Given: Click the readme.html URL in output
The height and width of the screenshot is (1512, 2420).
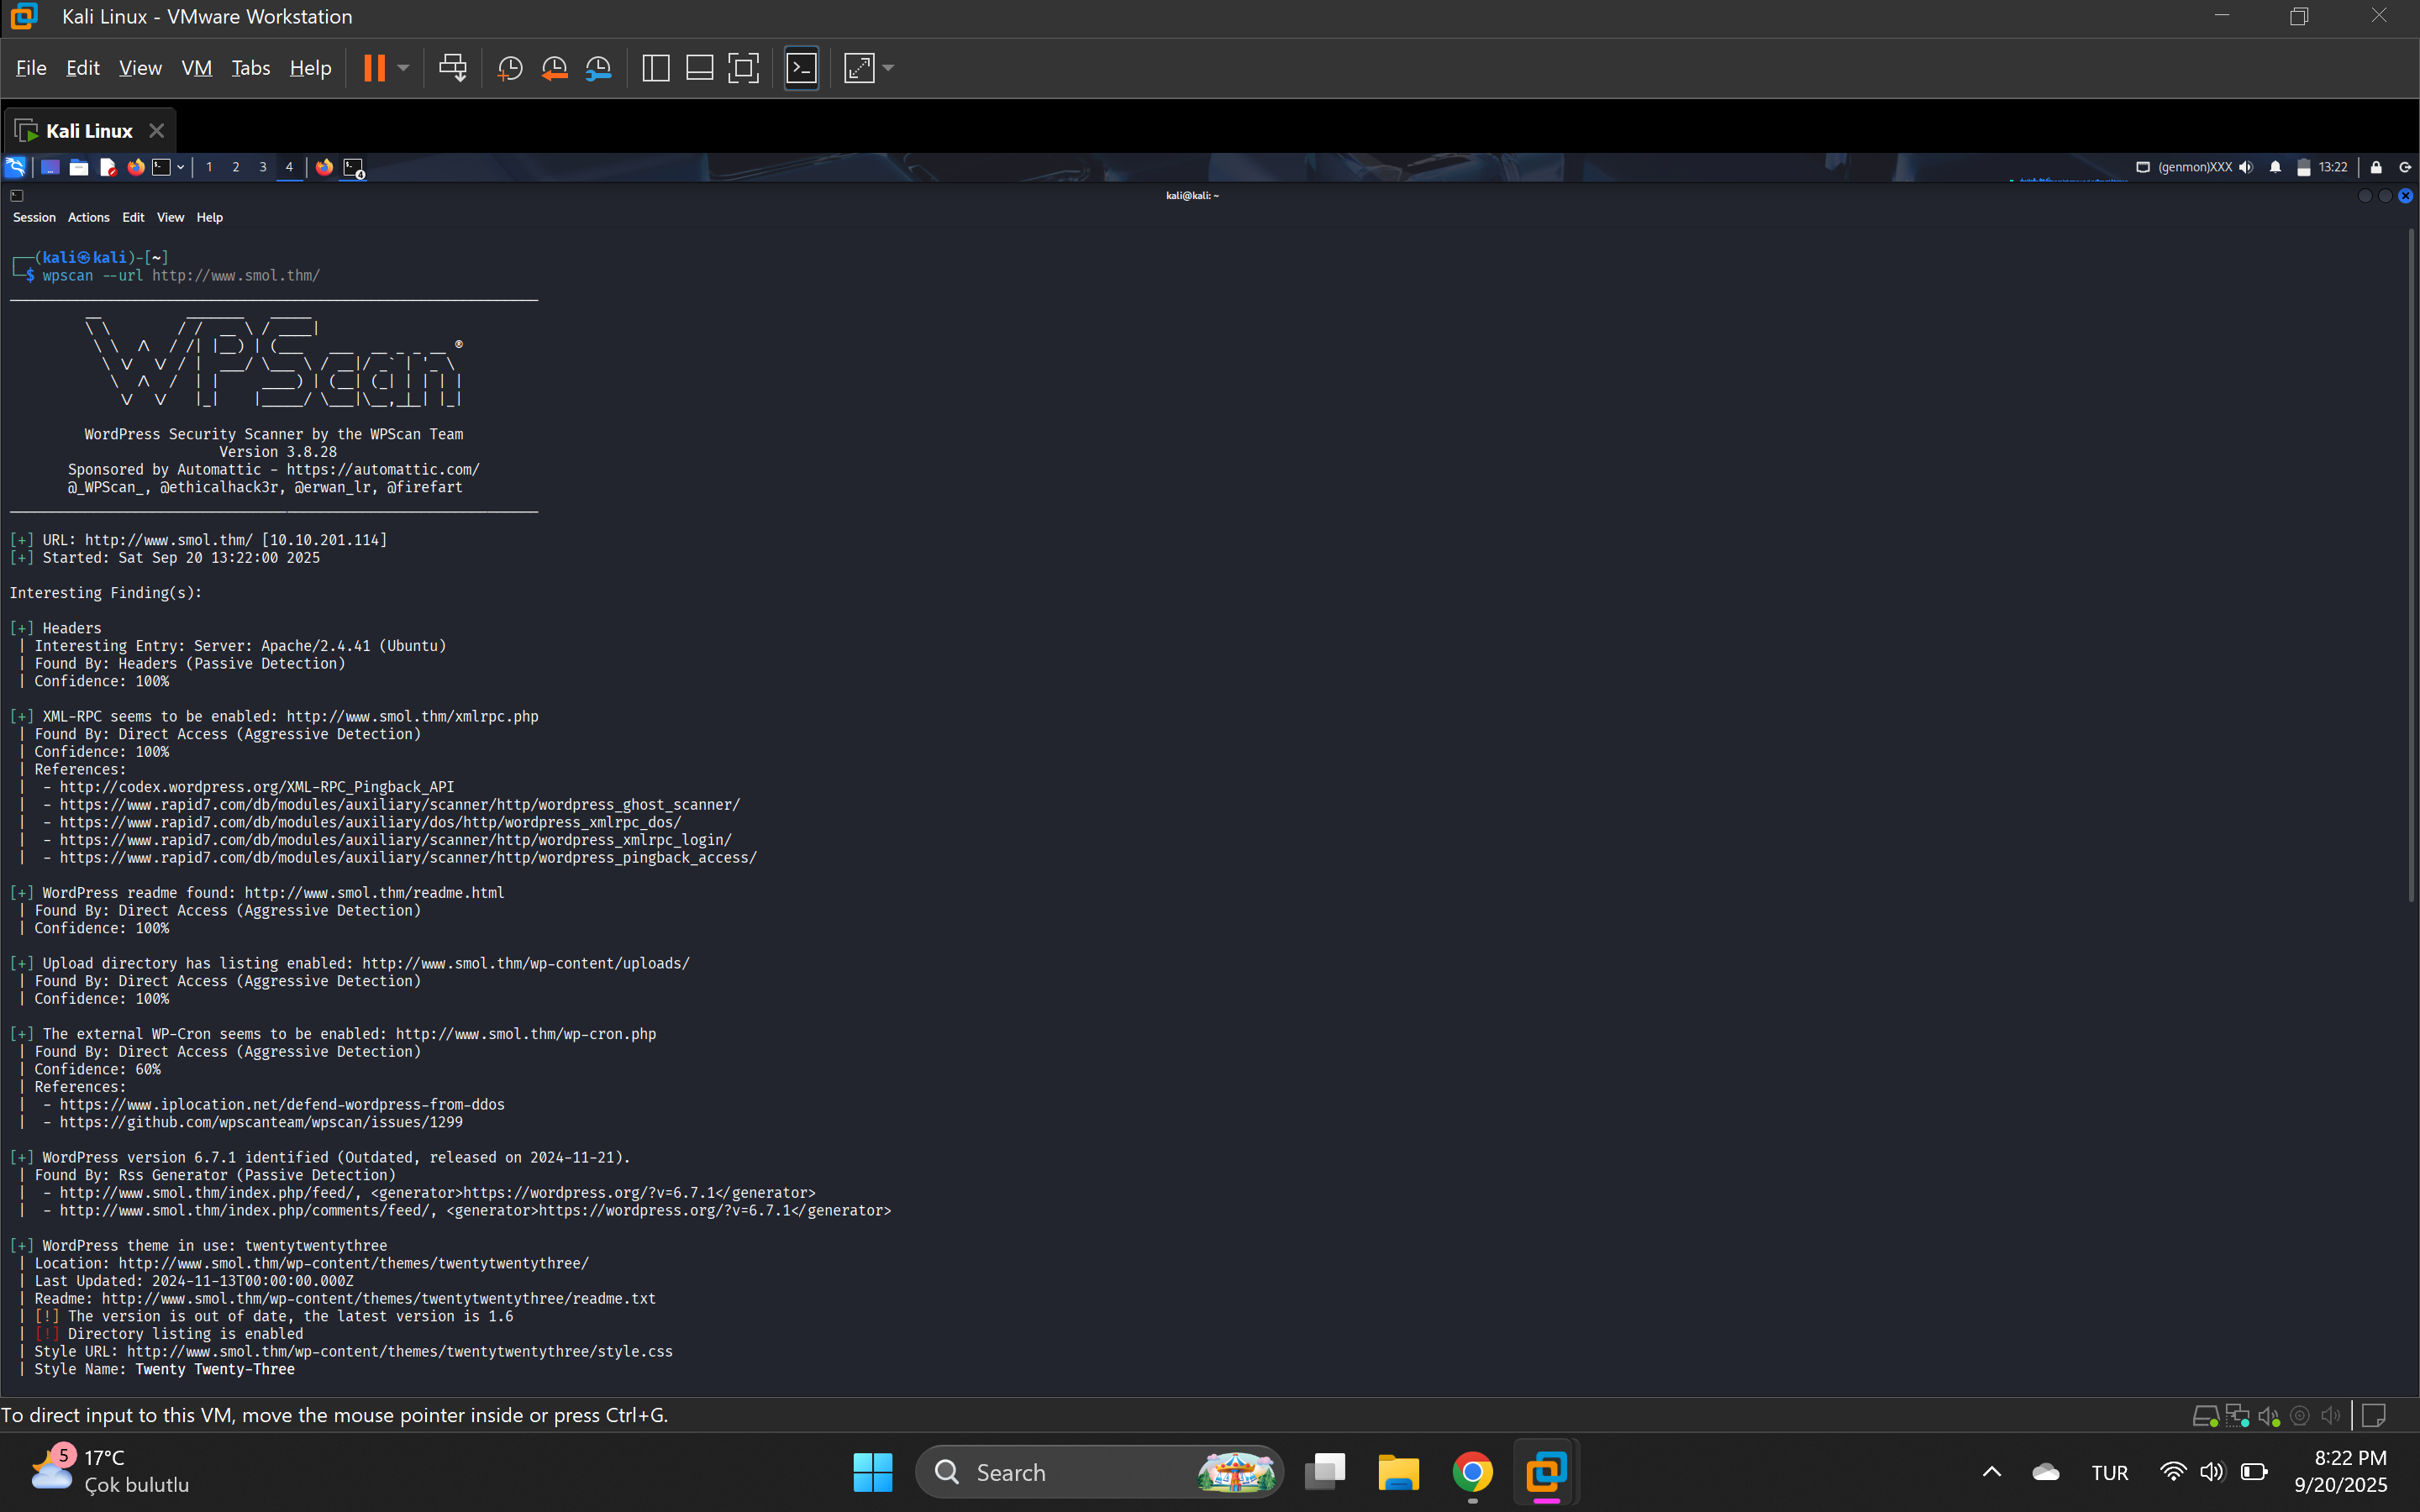Looking at the screenshot, I should 374,893.
